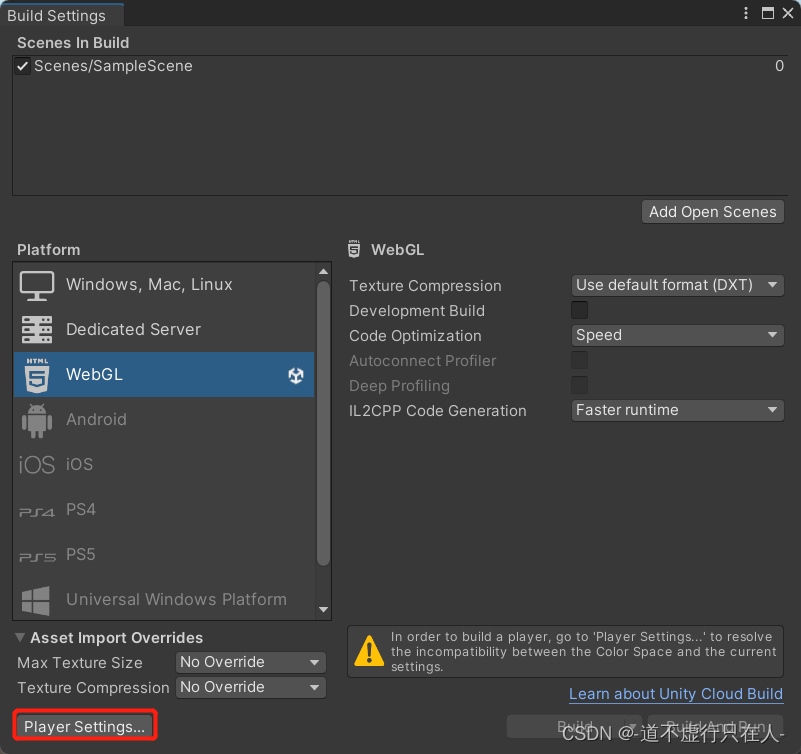The height and width of the screenshot is (754, 801).
Task: Select the PS4 platform
Action: coord(164,510)
